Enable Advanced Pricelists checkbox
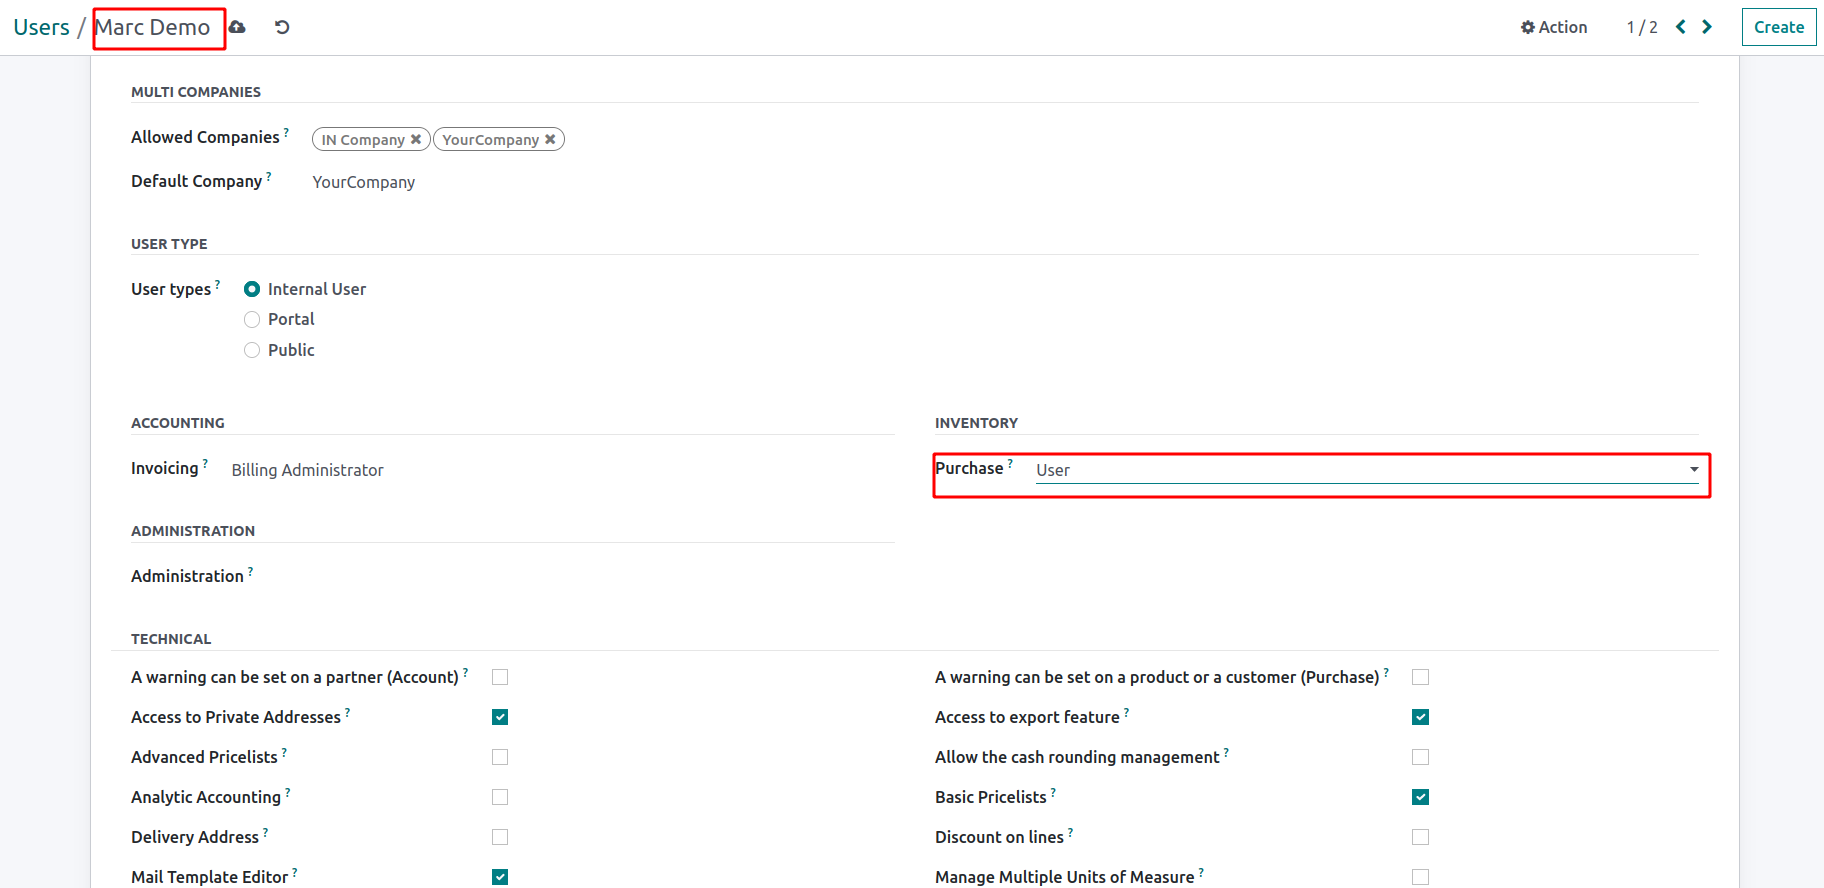 [x=500, y=757]
